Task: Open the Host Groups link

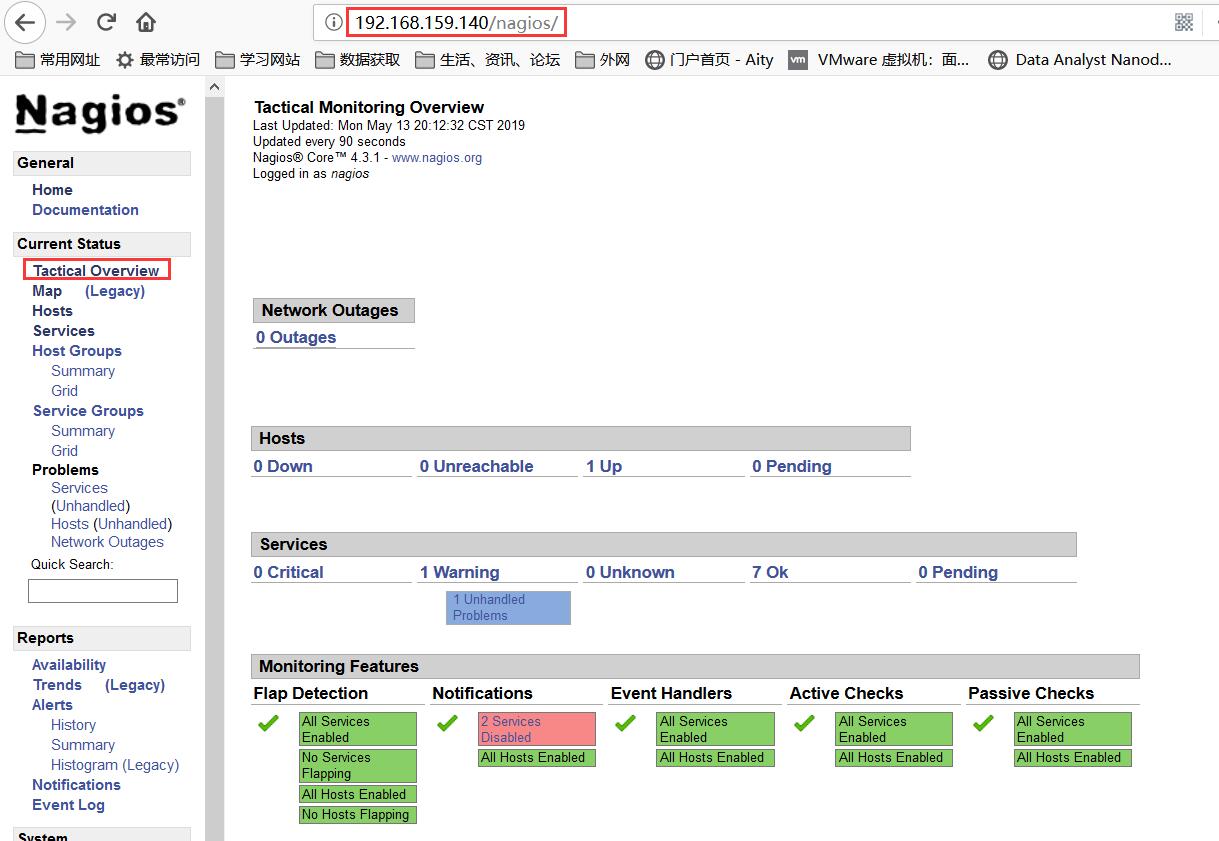Action: click(77, 351)
